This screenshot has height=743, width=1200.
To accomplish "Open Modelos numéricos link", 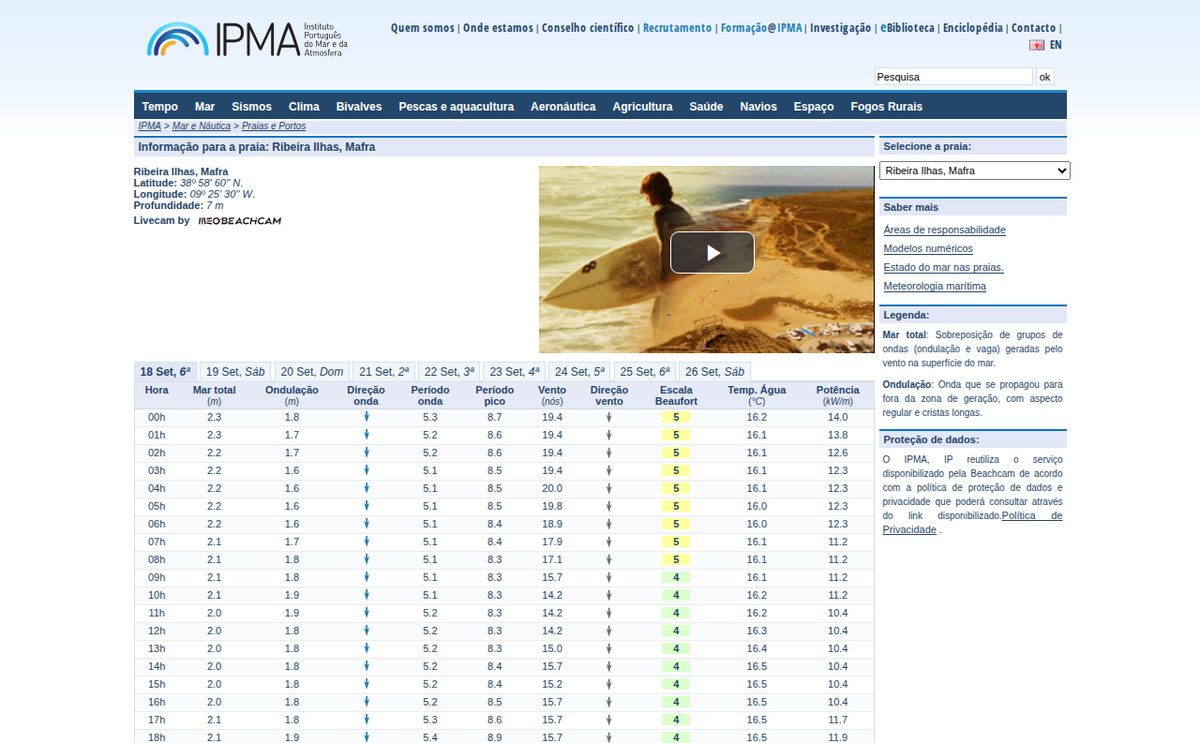I will (x=928, y=249).
